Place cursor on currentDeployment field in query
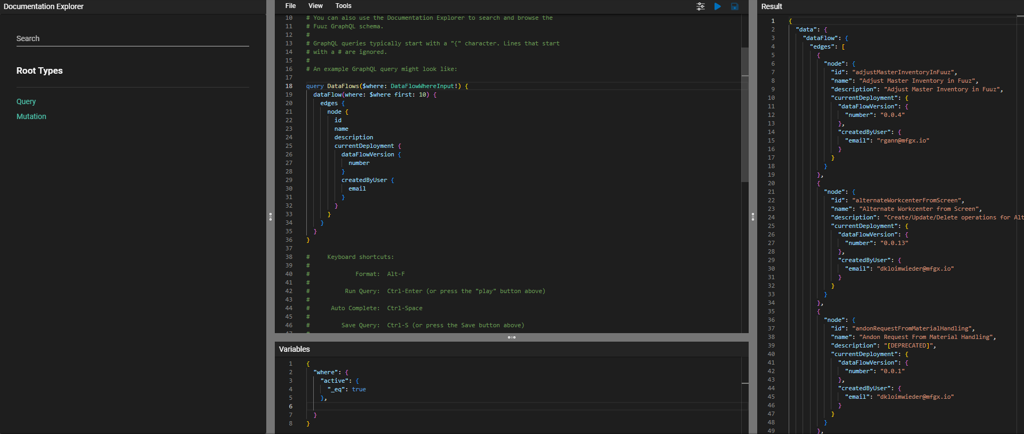This screenshot has height=434, width=1024. 364,146
